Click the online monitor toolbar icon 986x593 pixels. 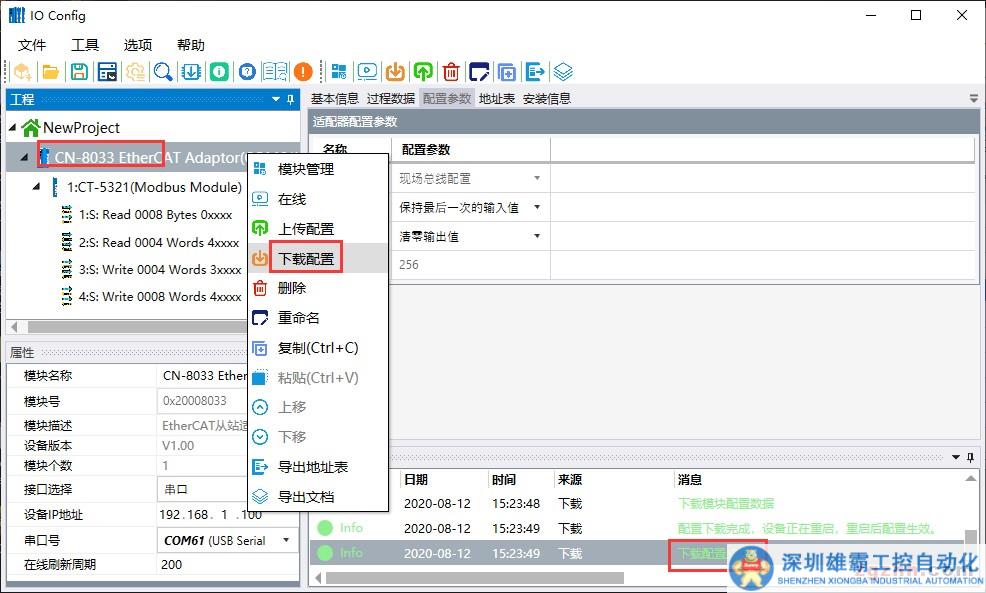point(368,72)
